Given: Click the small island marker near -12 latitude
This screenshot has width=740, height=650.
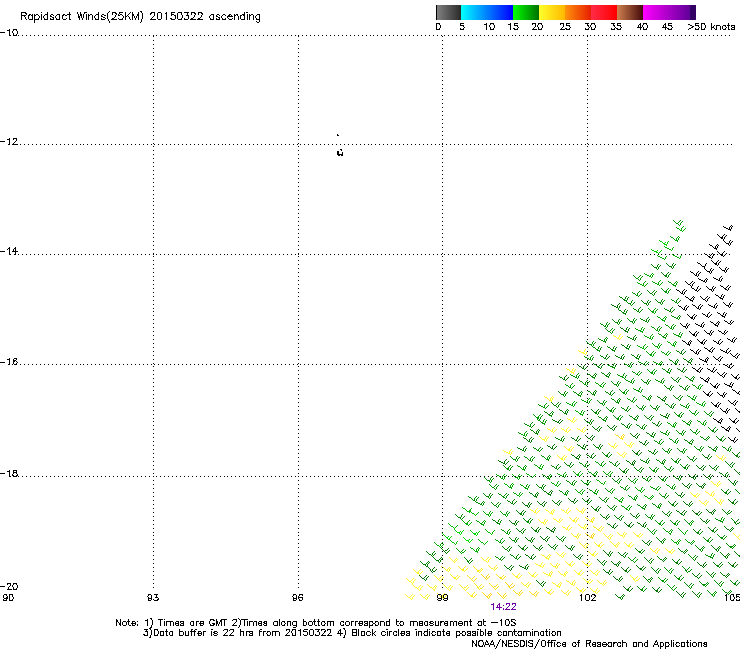Looking at the screenshot, I should (x=340, y=152).
